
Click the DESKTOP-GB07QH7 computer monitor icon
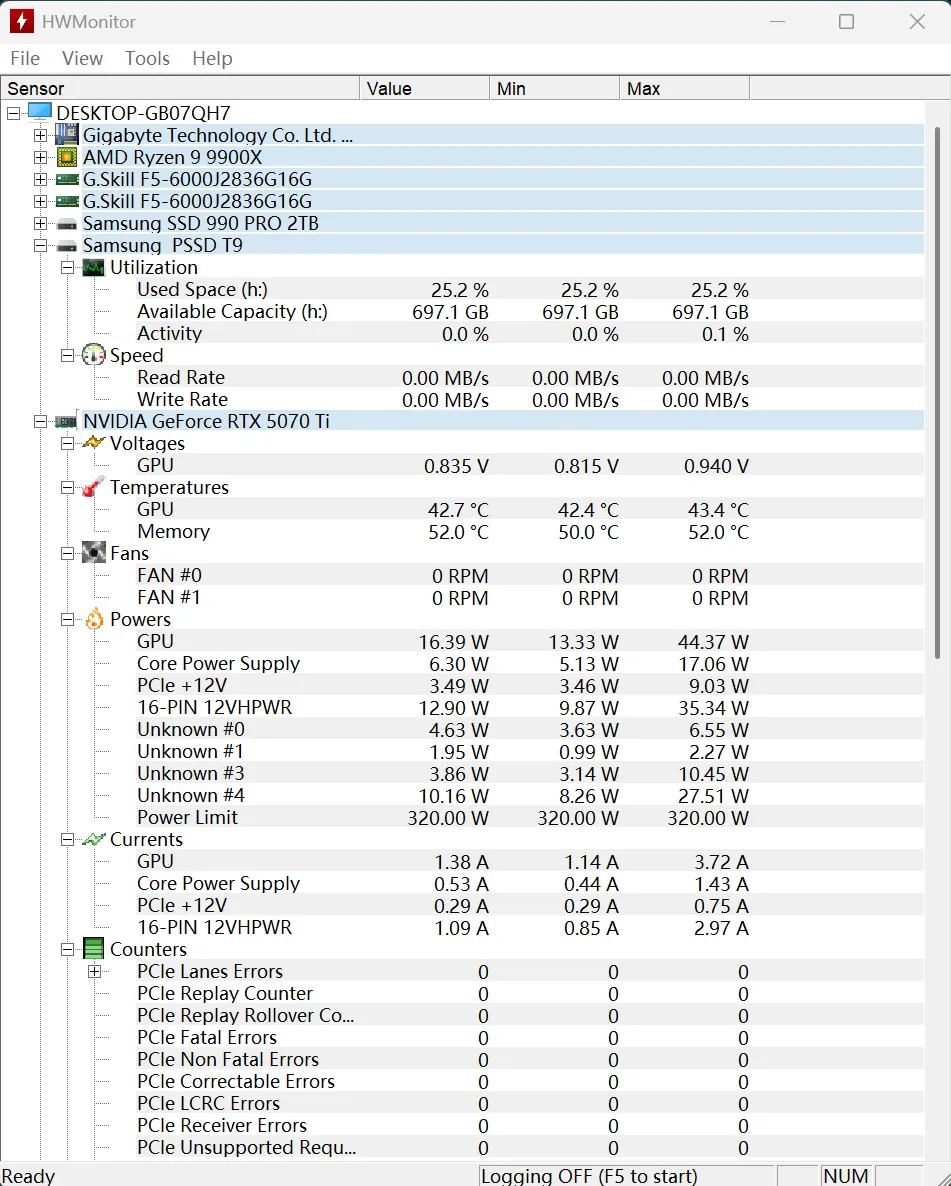pyautogui.click(x=40, y=112)
